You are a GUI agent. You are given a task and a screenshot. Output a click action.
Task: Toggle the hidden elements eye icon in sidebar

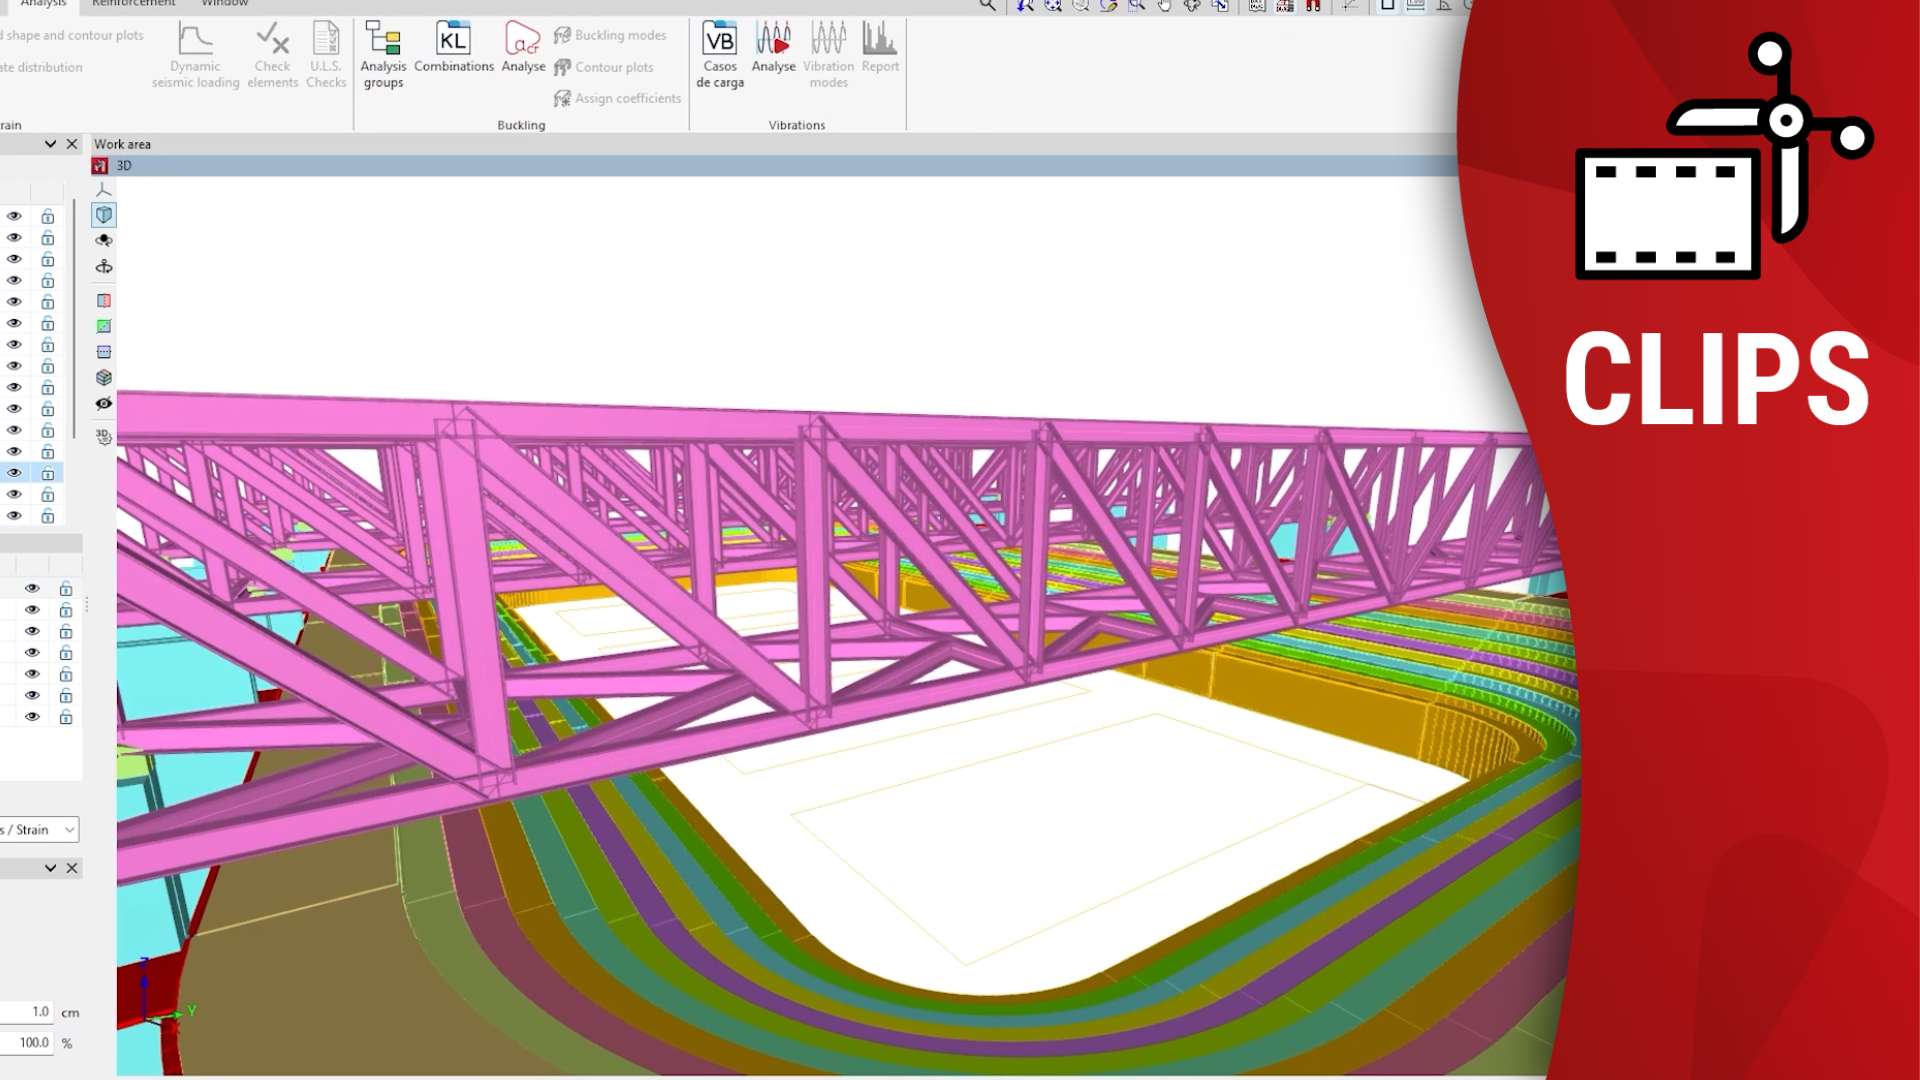coord(103,403)
